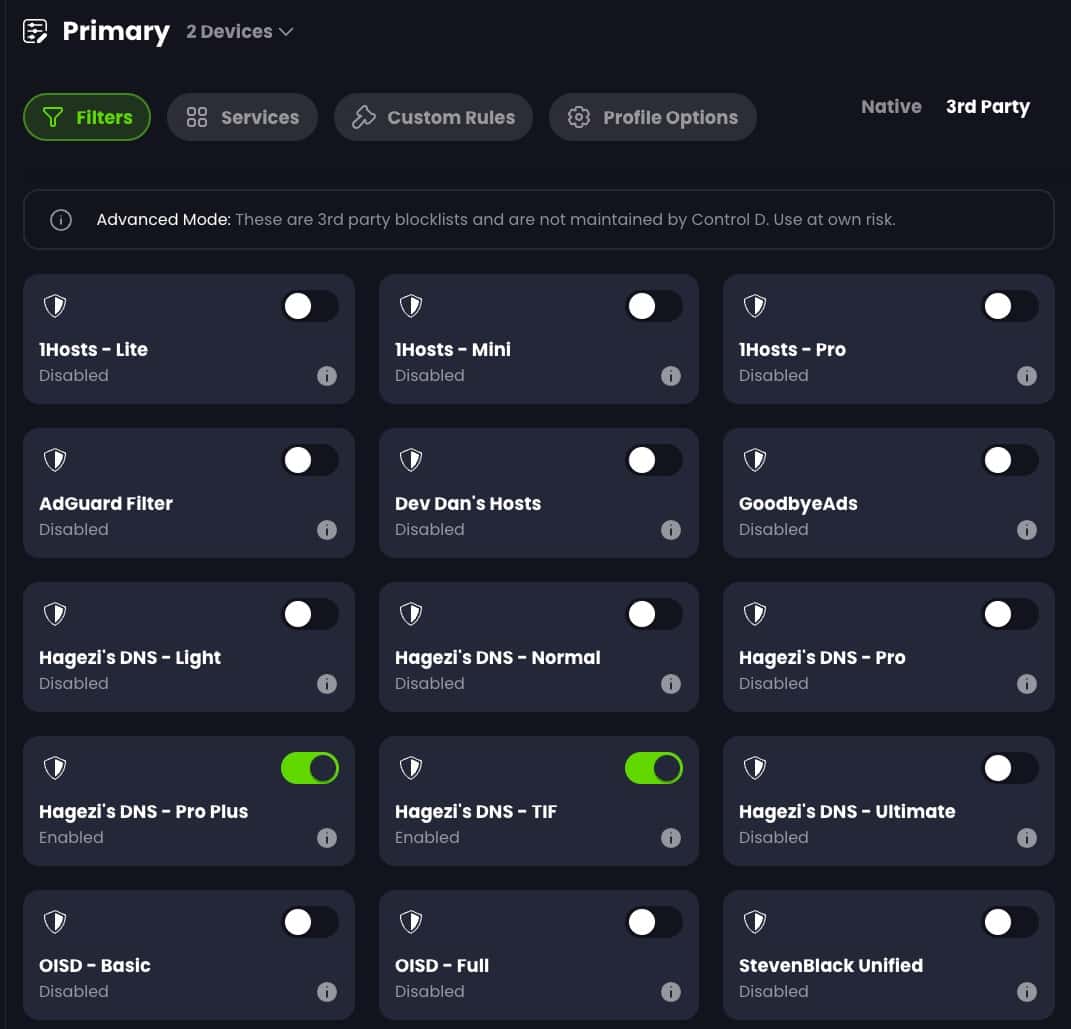Select the Filters tab
The image size is (1071, 1029).
click(x=87, y=117)
